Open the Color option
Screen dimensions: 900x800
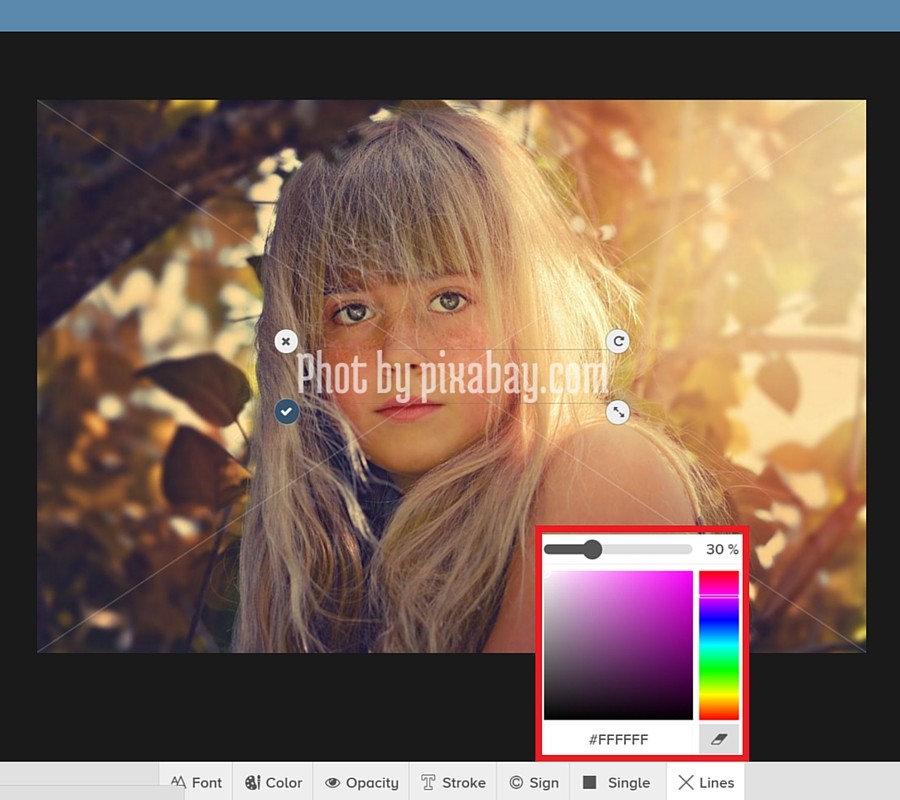(273, 782)
